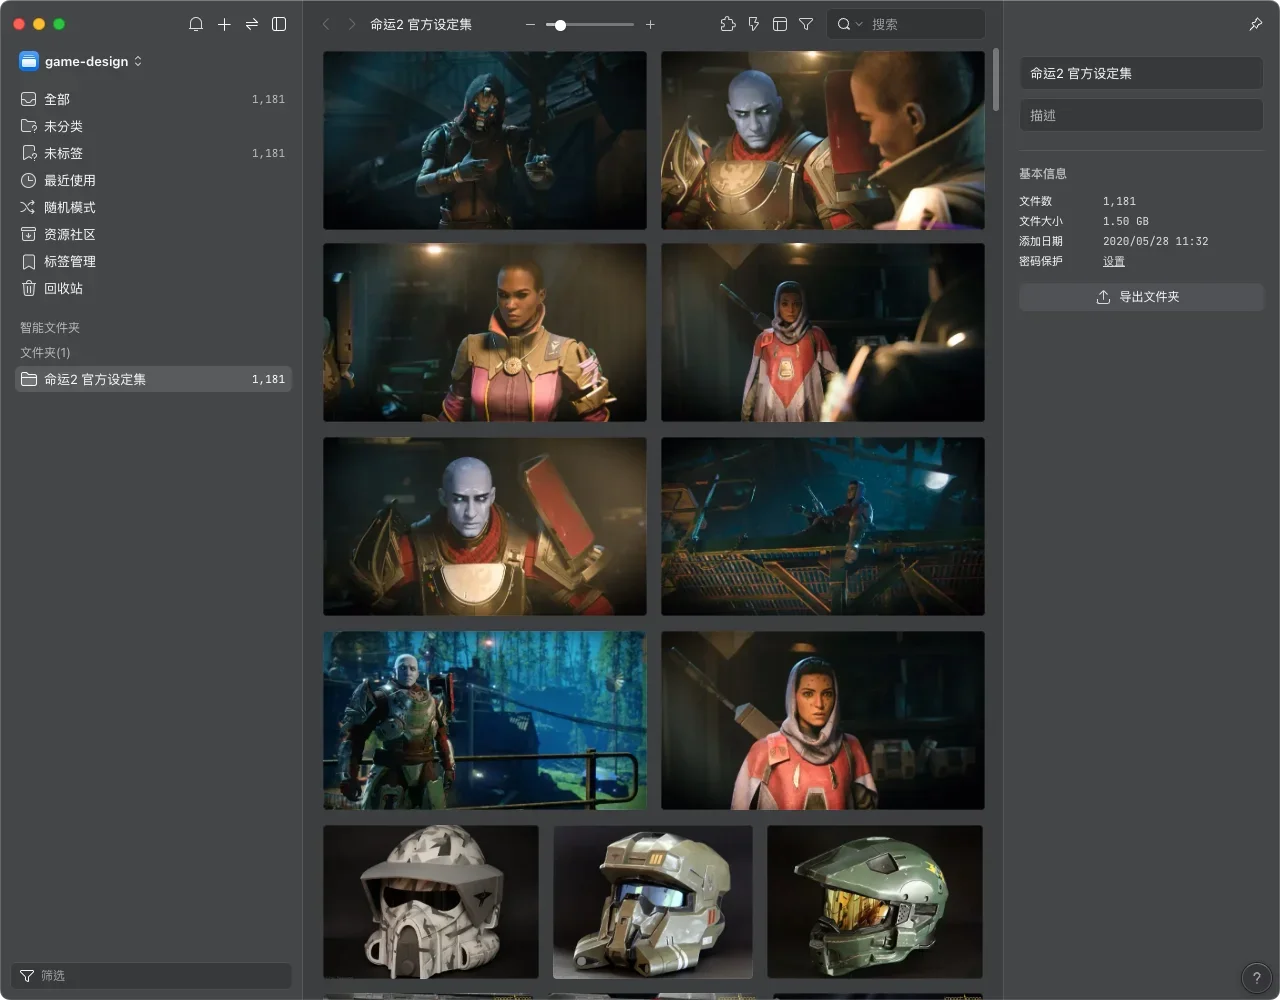Open the search options magnifier dropdown
1280x1000 pixels.
click(x=849, y=24)
